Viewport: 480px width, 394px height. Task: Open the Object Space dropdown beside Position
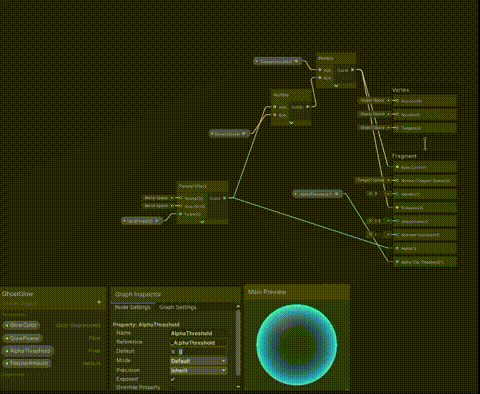(373, 100)
